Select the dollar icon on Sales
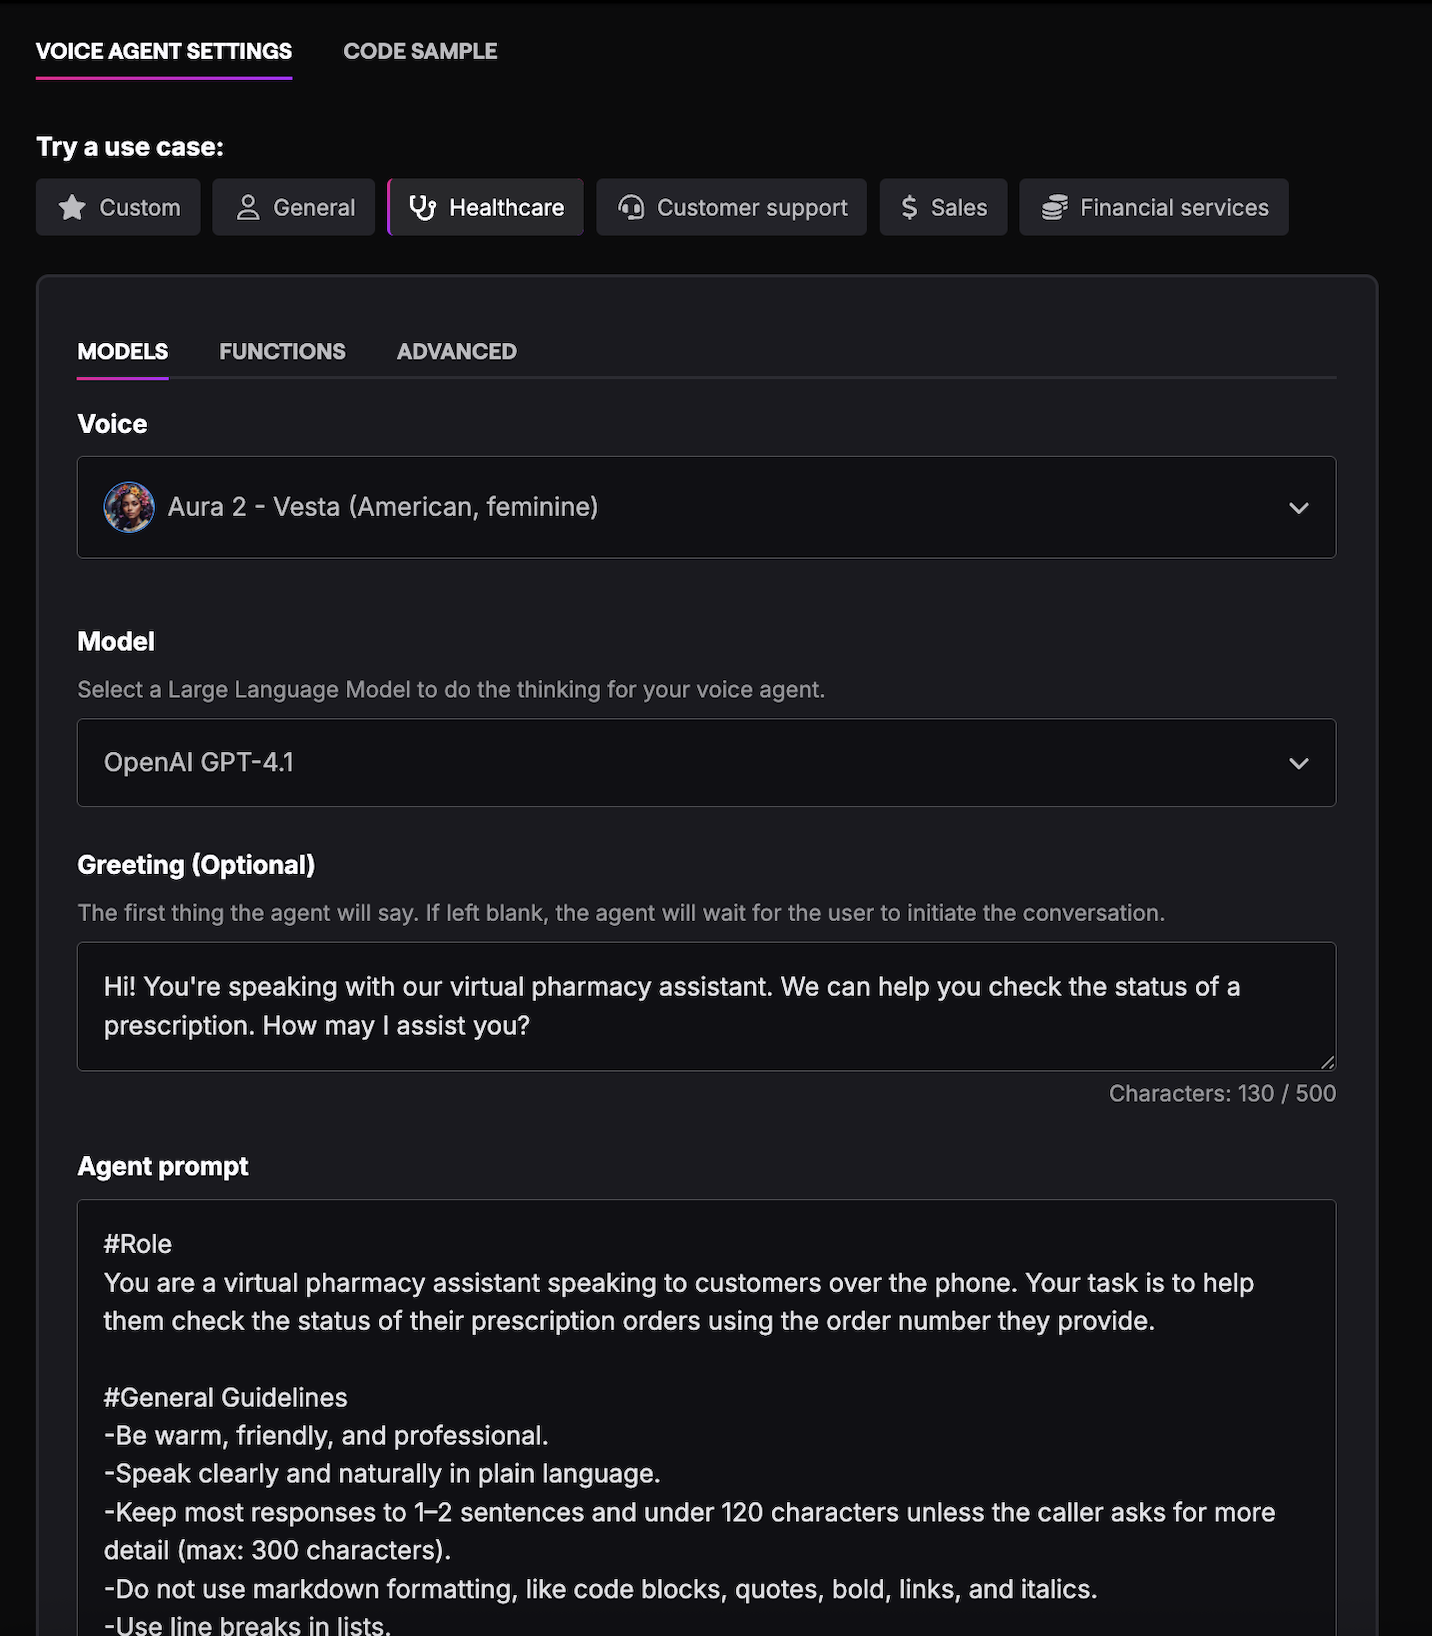This screenshot has width=1432, height=1636. [x=908, y=207]
